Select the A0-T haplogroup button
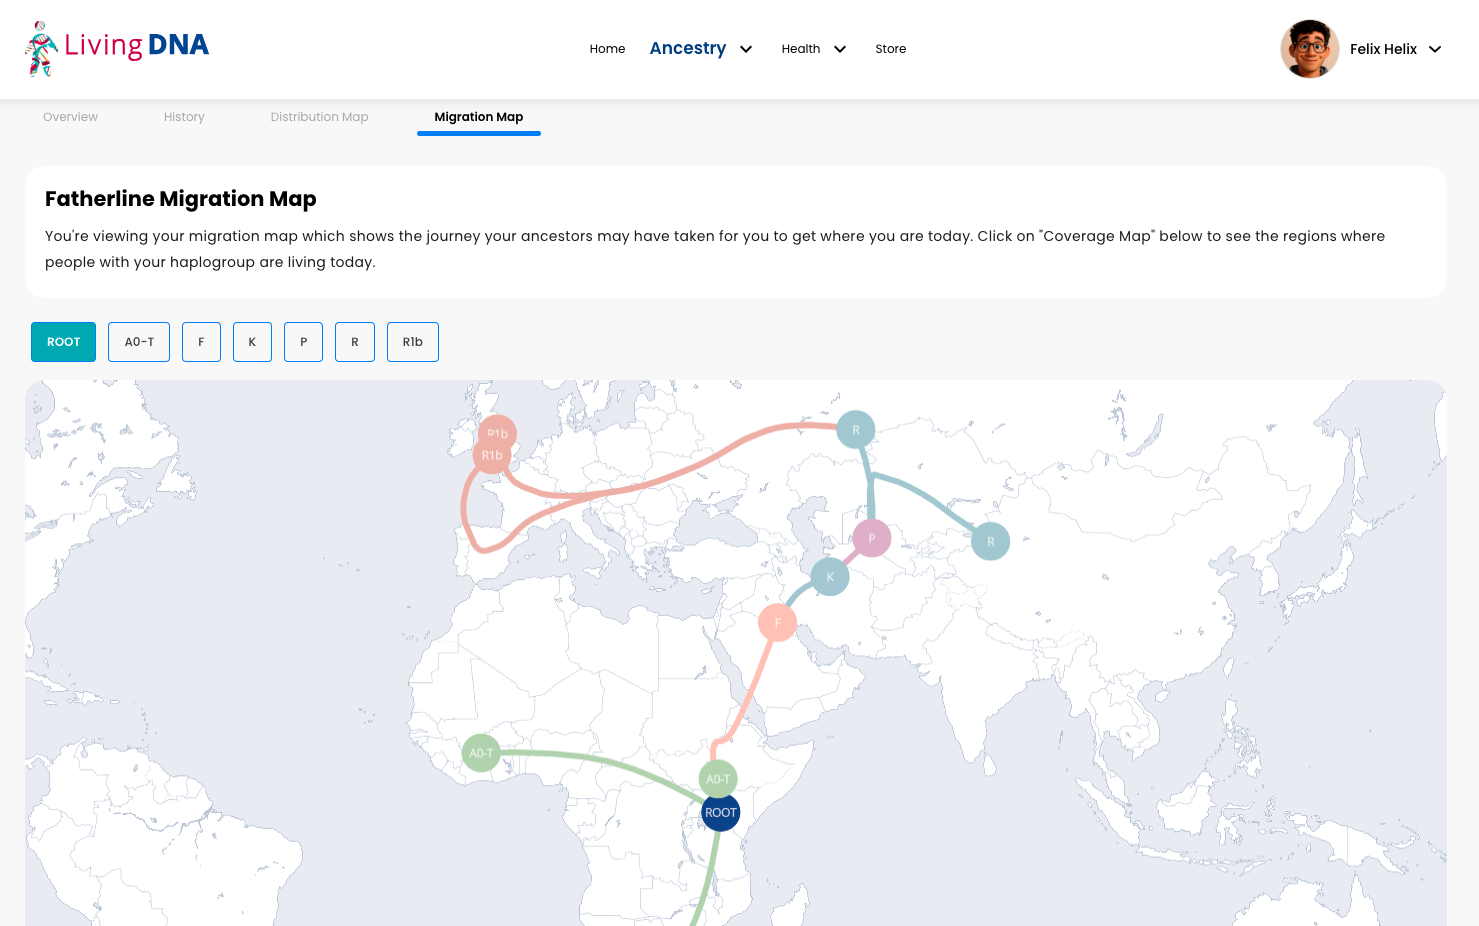1479x926 pixels. click(x=139, y=342)
